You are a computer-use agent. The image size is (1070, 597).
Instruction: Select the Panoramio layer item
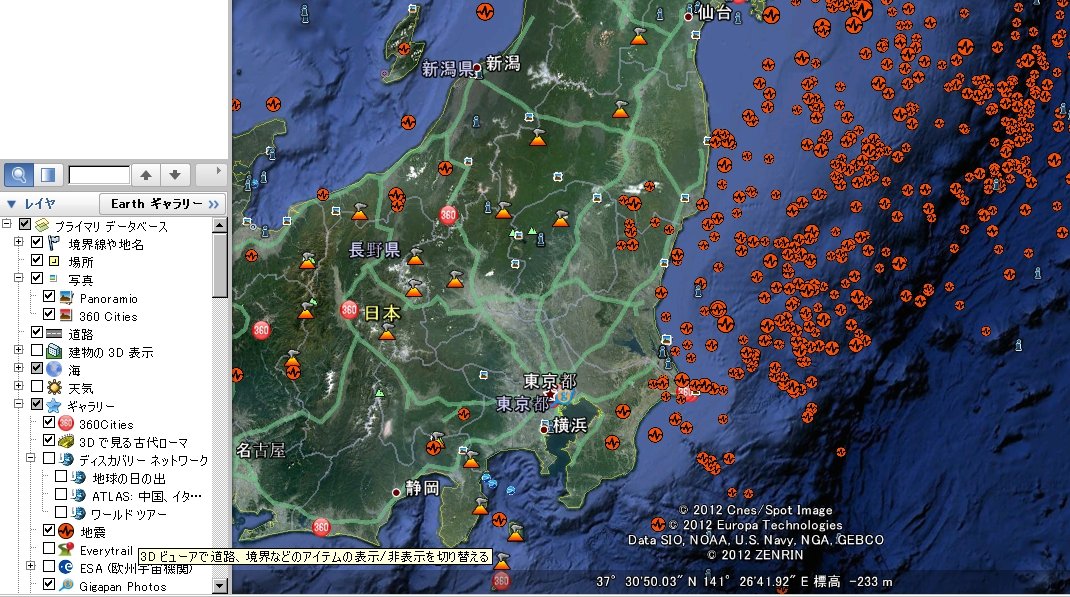[108, 298]
